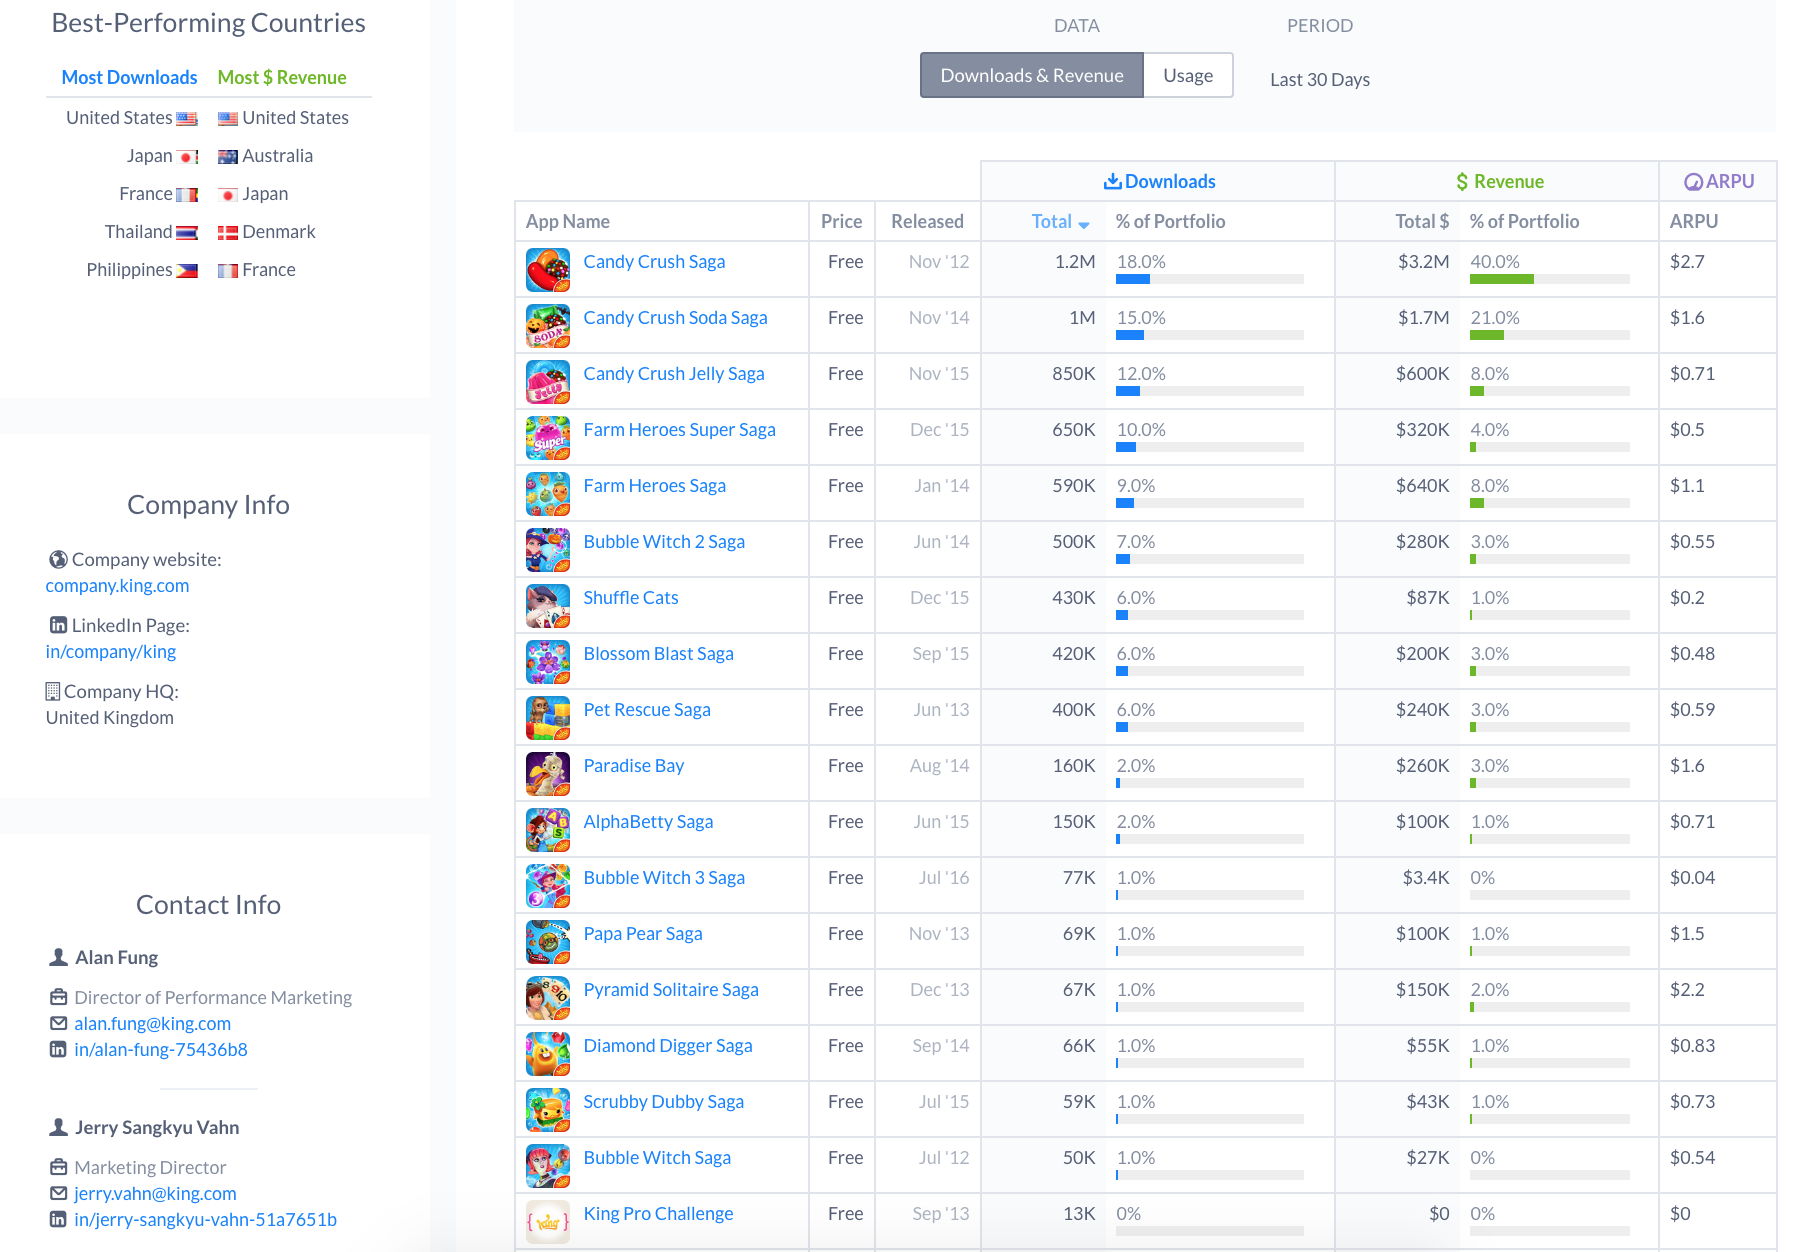Click the United States flag under Most Downloads
The width and height of the screenshot is (1818, 1252).
pyautogui.click(x=187, y=118)
